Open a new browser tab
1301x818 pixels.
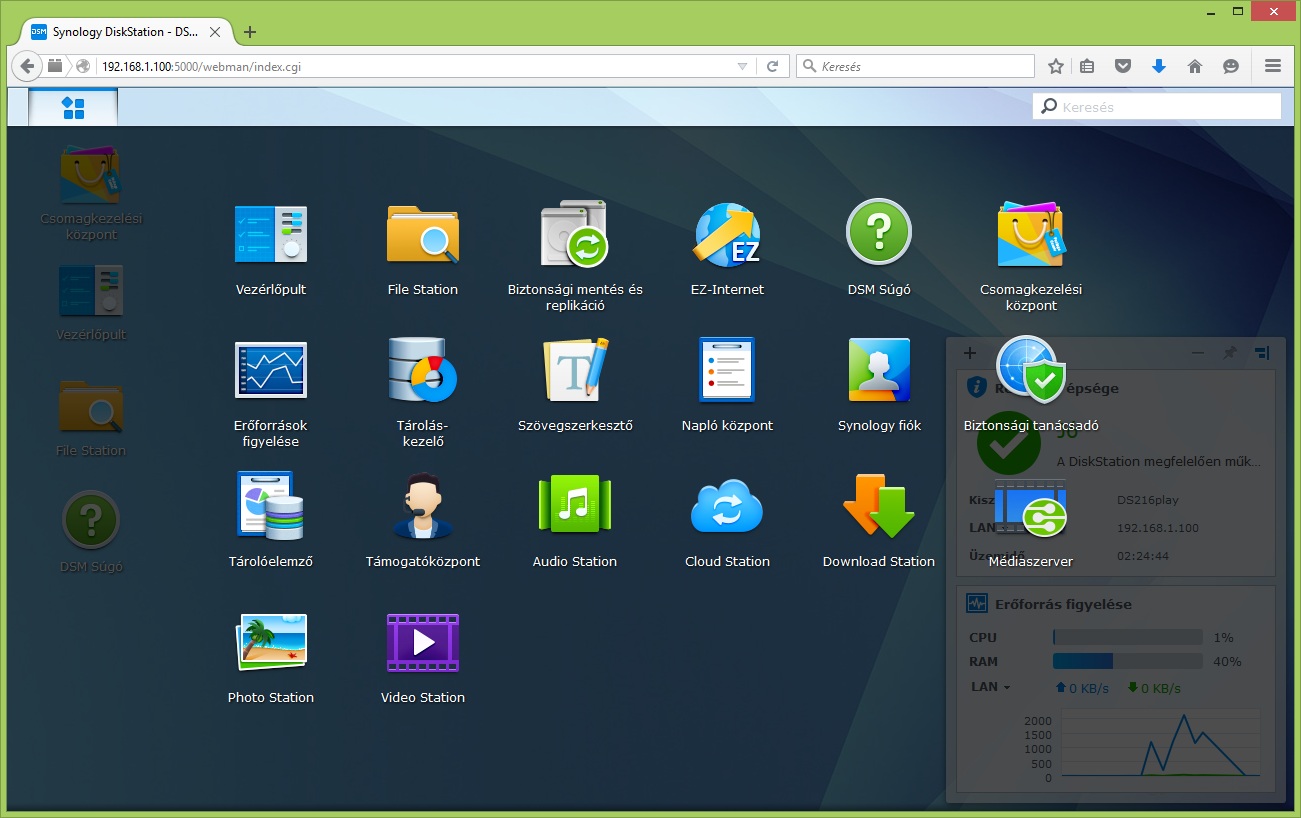[250, 31]
